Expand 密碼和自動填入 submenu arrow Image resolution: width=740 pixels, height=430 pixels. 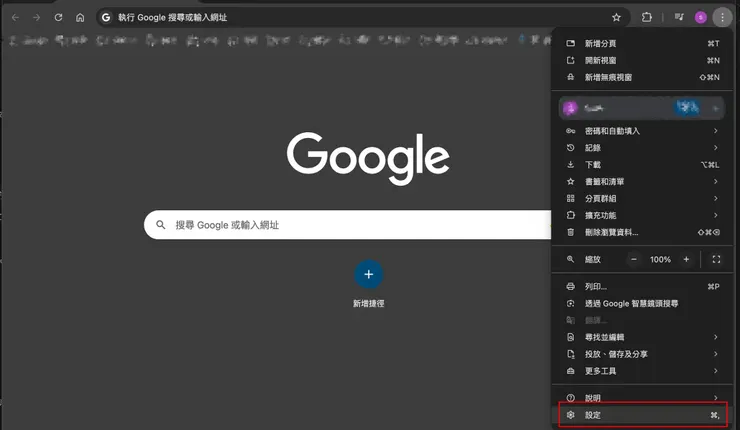coord(715,131)
